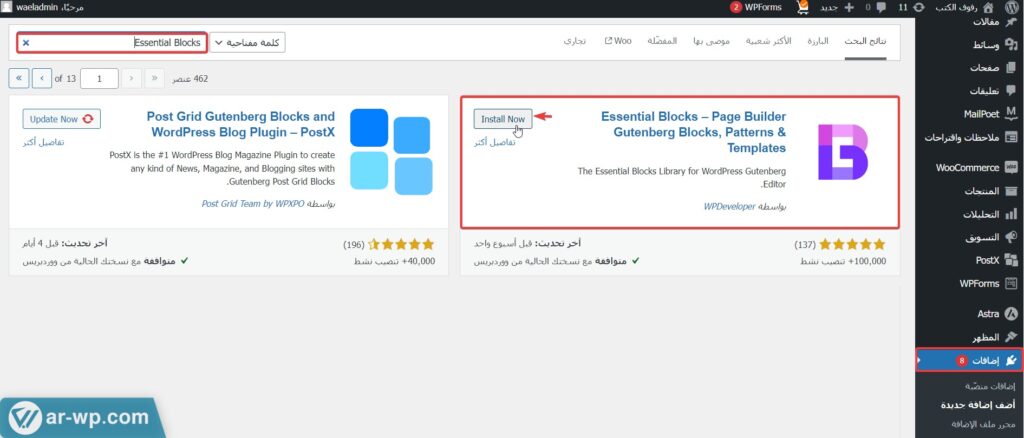Switch to المفضّلة favorites tab

pyautogui.click(x=662, y=40)
